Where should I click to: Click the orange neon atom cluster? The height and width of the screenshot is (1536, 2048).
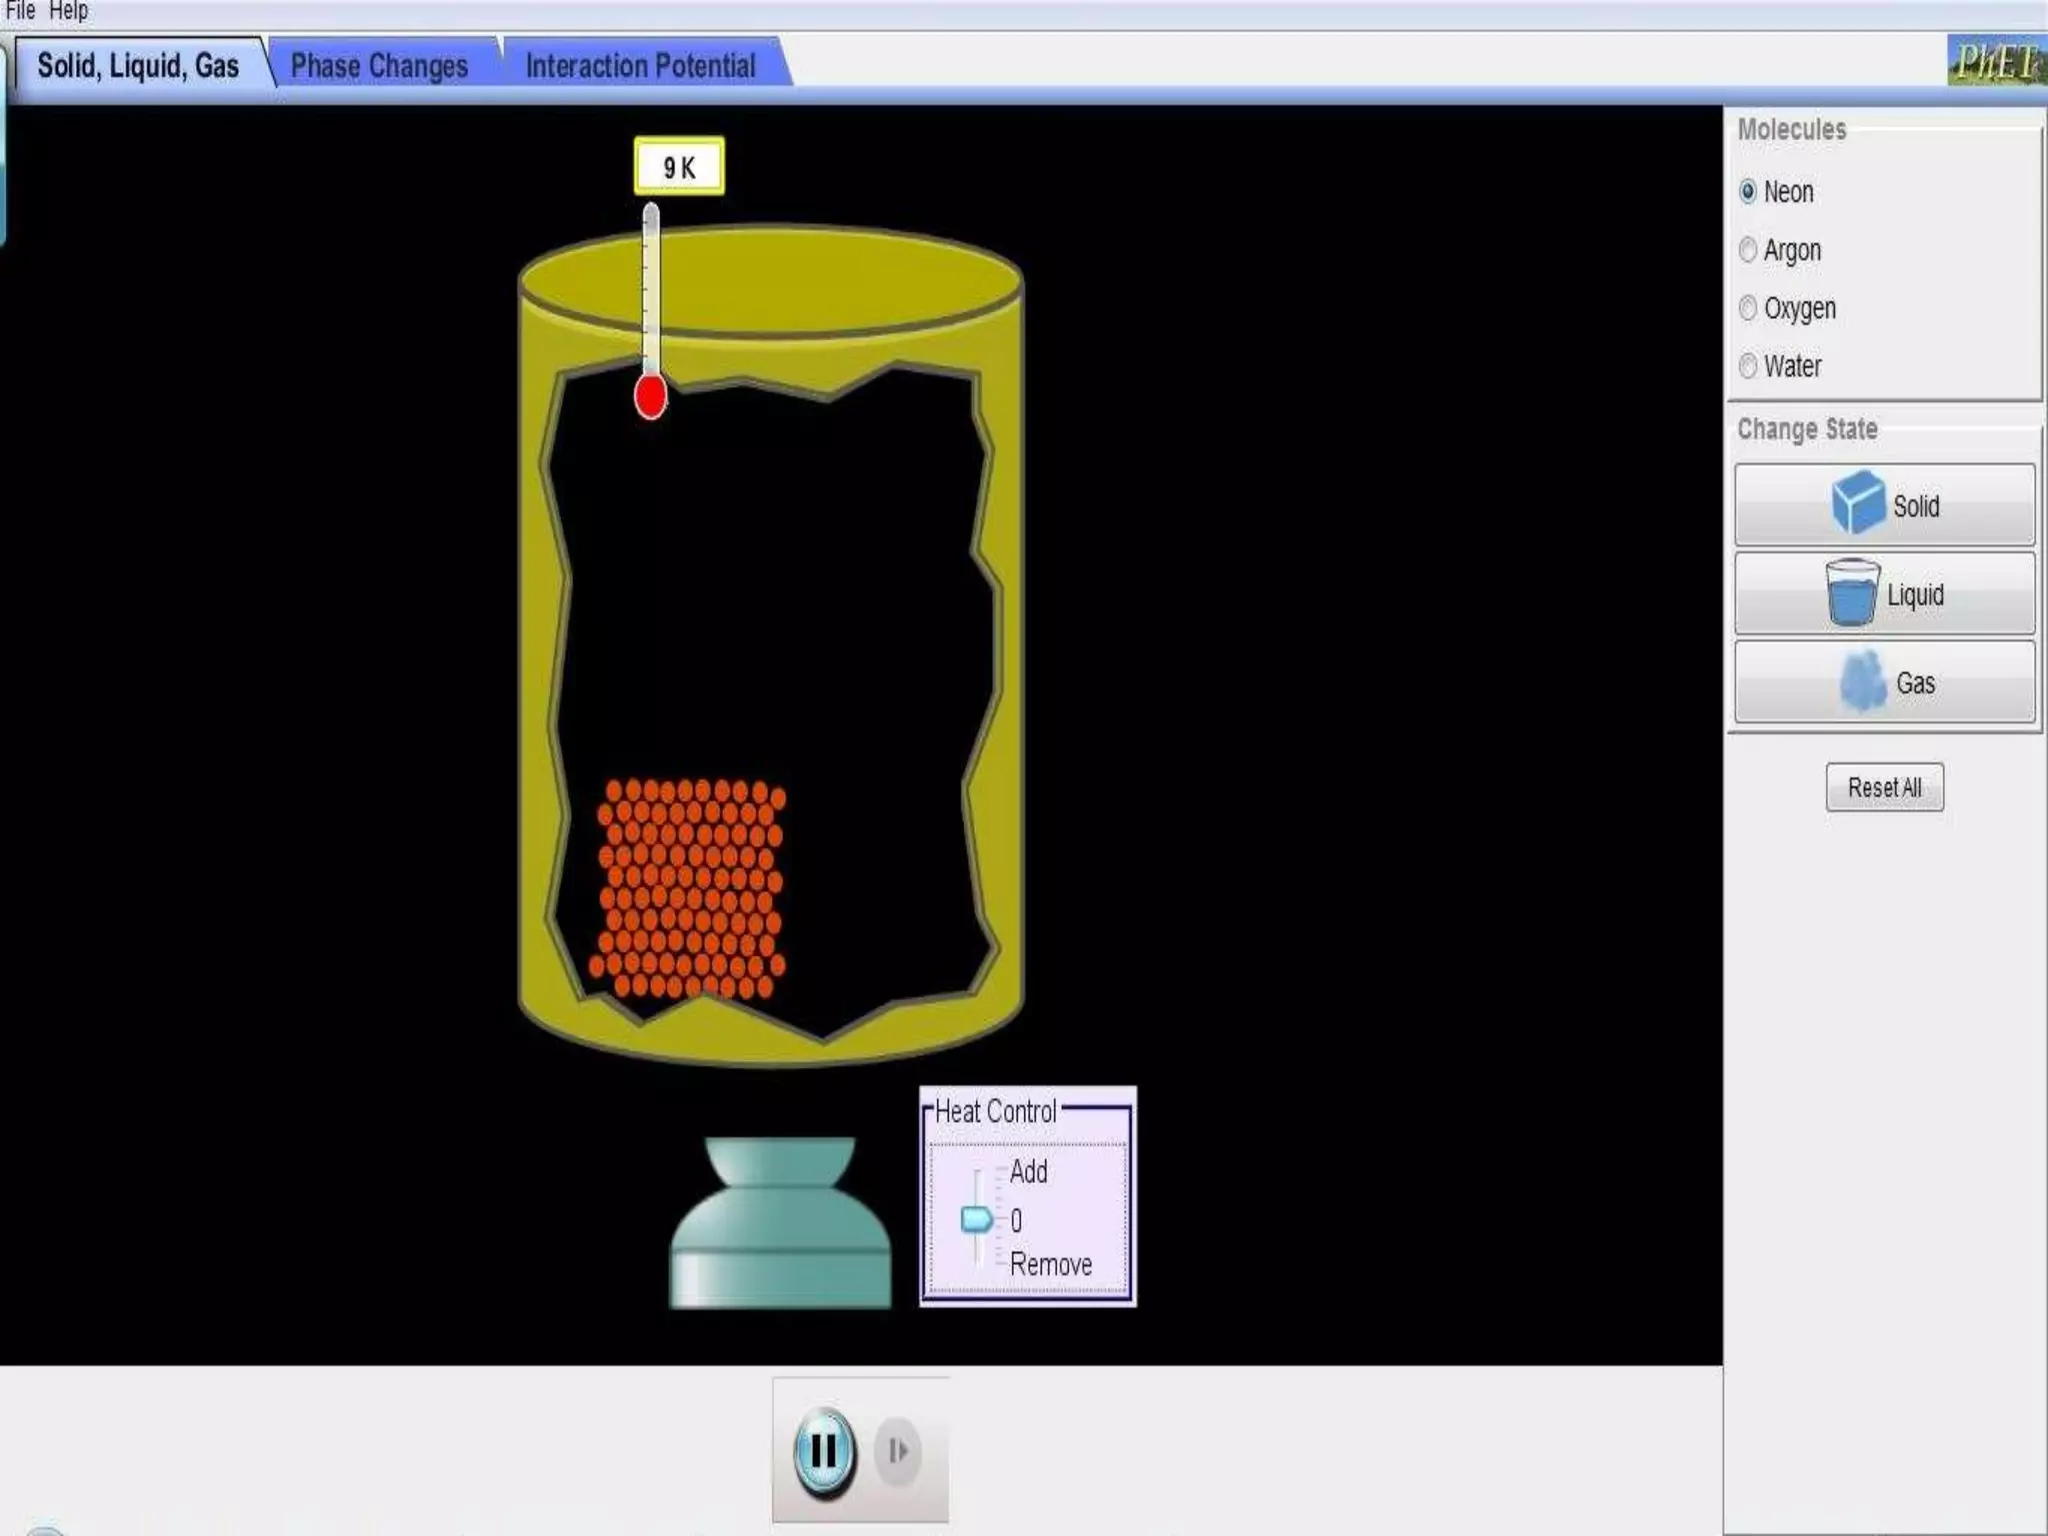click(x=690, y=888)
